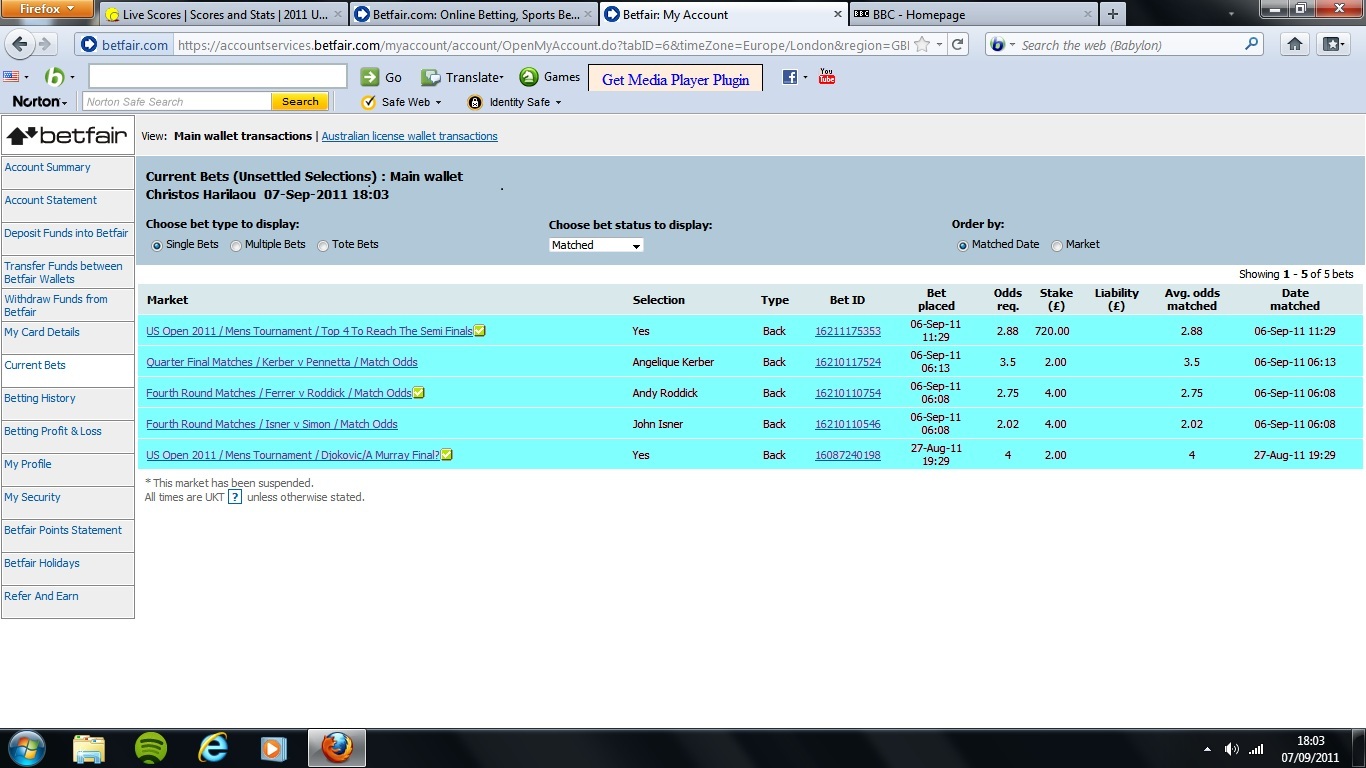Click the Identity Safe lock icon
Screen dimensions: 1366x768
coord(475,102)
